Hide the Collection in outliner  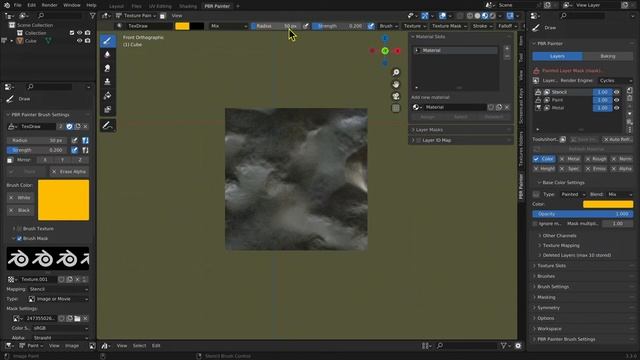[80, 33]
